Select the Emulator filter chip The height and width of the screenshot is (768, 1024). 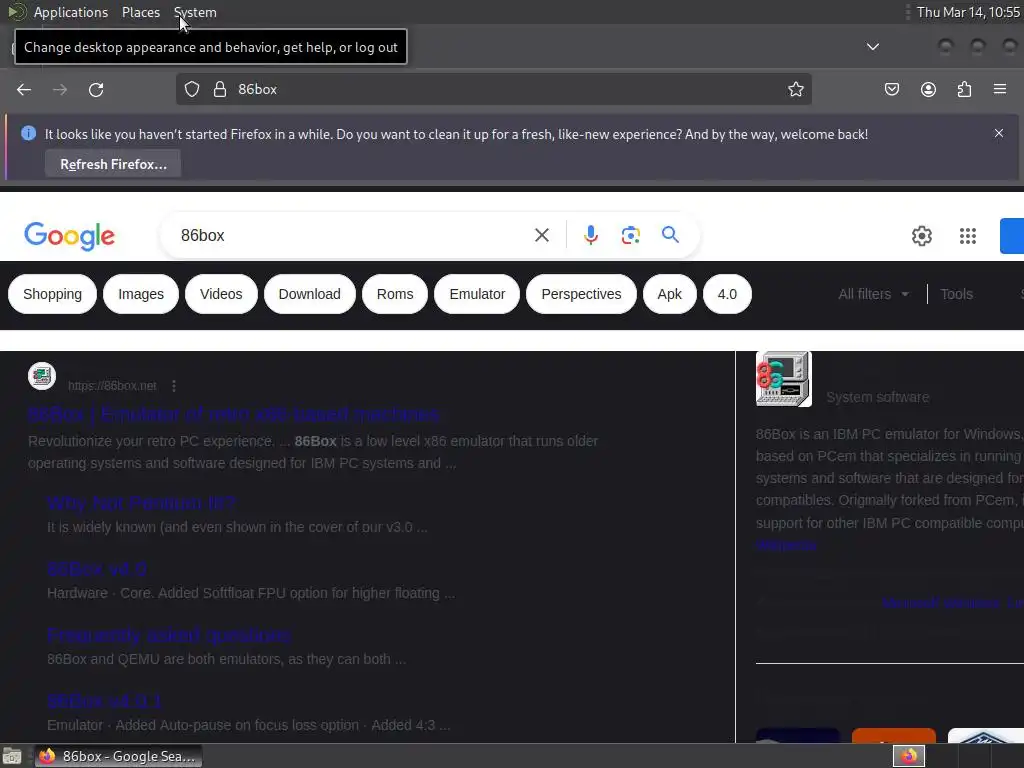(x=477, y=294)
